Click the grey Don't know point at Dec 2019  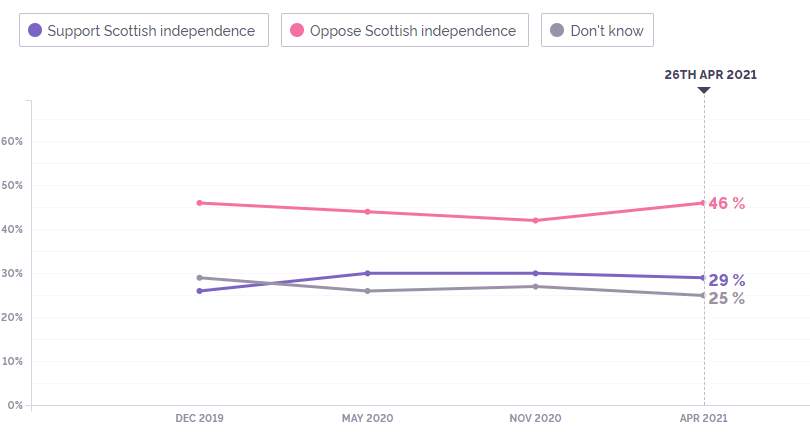tap(199, 278)
